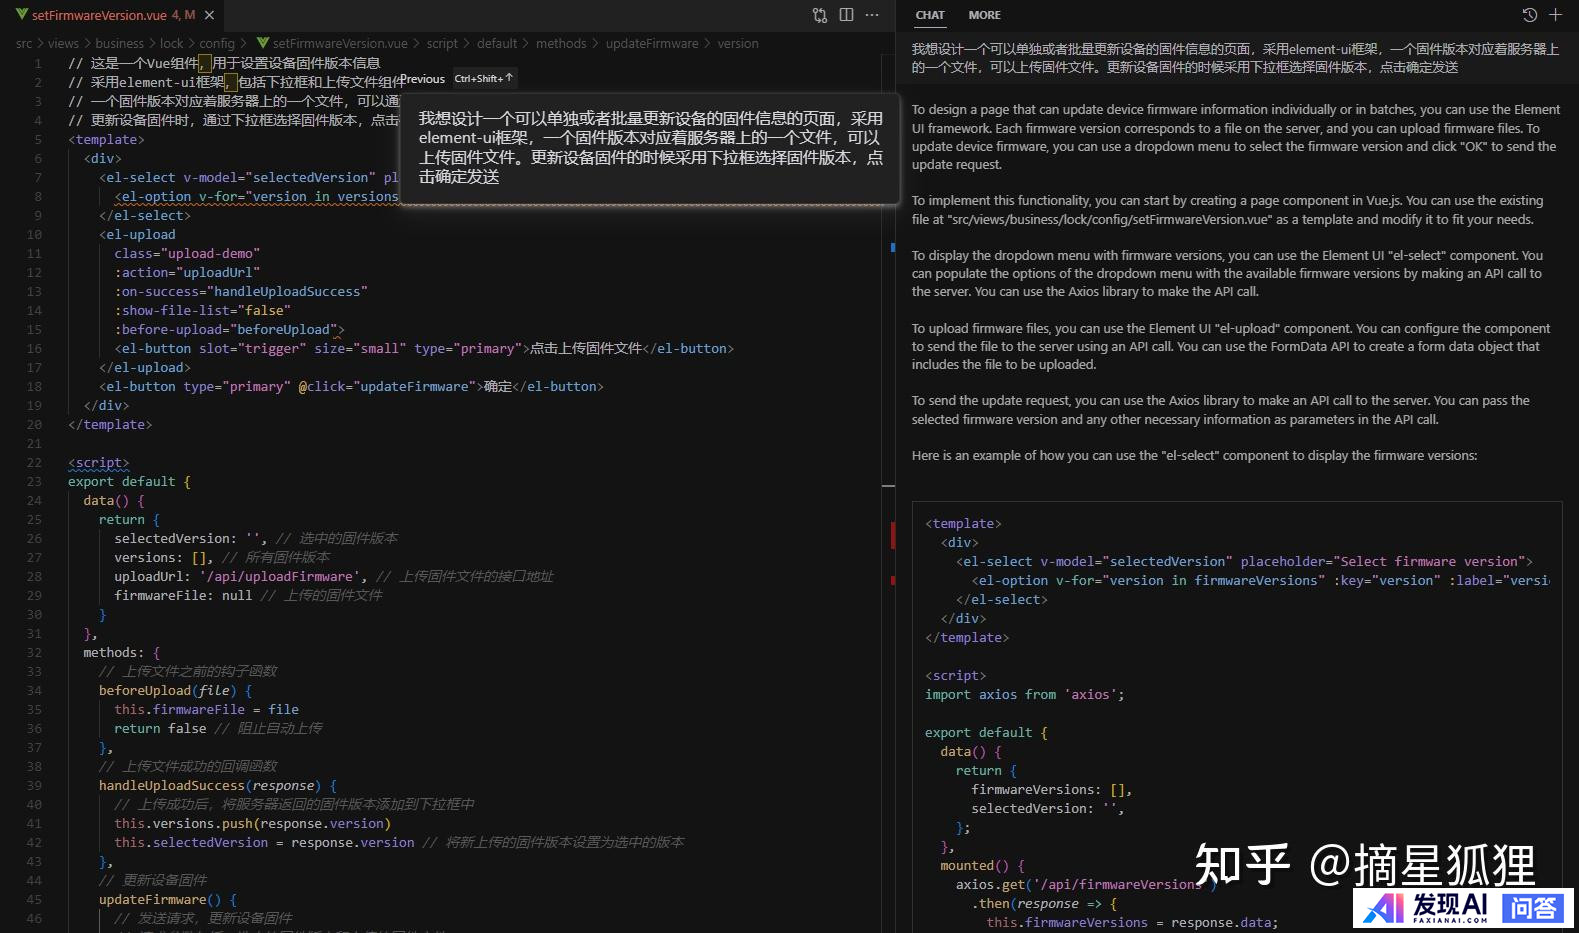This screenshot has width=1579, height=933.
Task: Open the editor More Actions ellipsis menu
Action: tap(872, 15)
